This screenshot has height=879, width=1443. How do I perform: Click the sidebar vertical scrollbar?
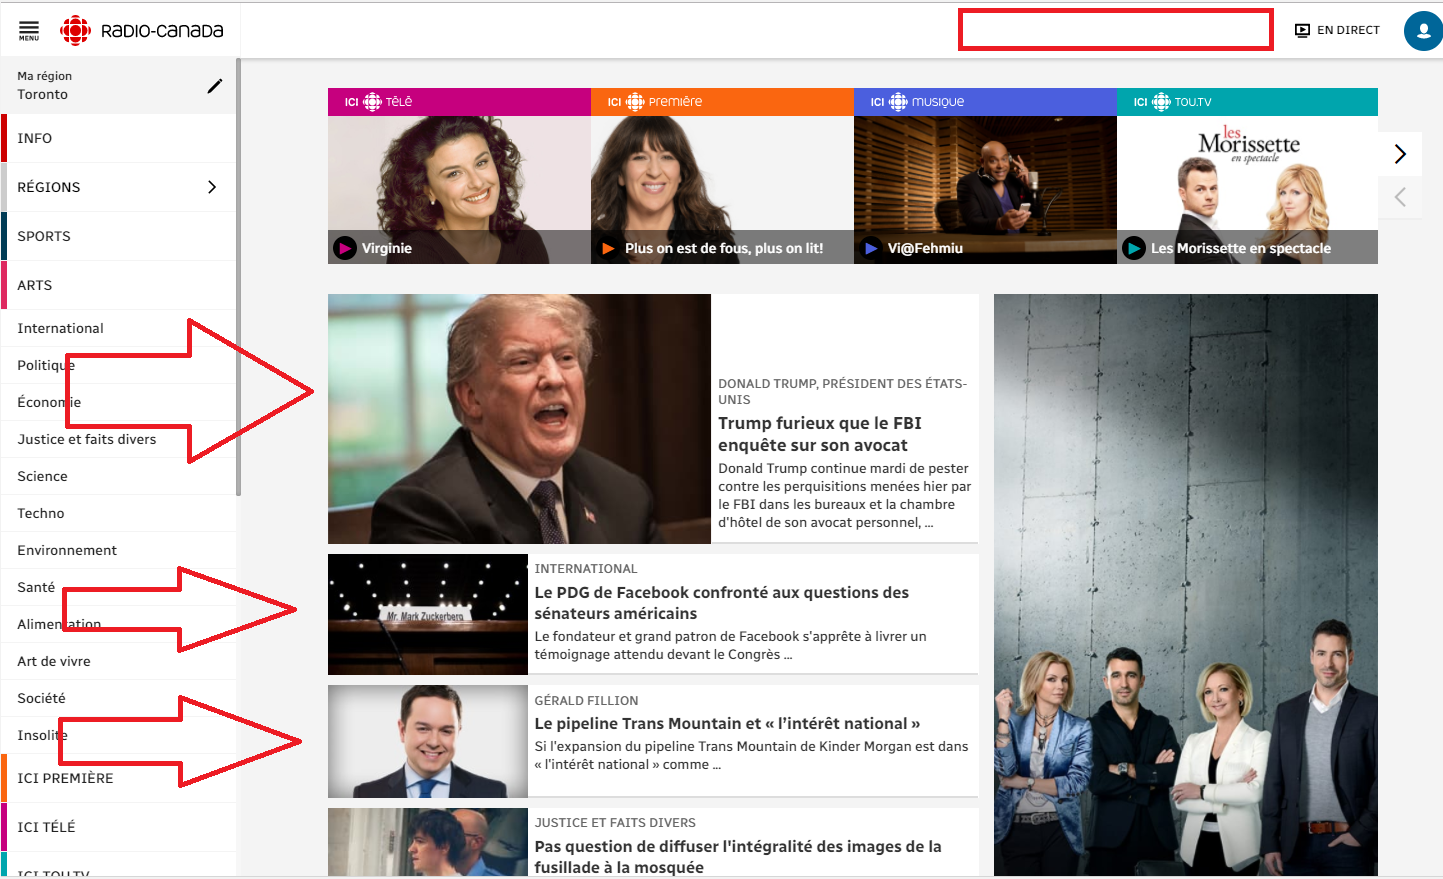[238, 276]
